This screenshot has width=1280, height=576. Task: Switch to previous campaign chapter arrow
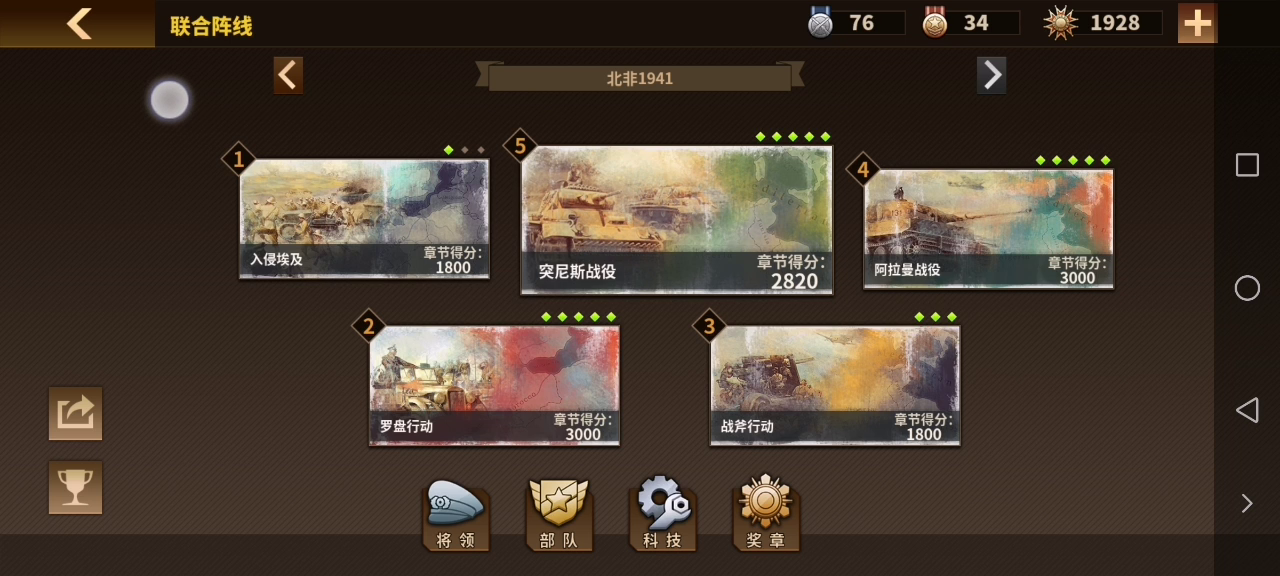[x=288, y=75]
